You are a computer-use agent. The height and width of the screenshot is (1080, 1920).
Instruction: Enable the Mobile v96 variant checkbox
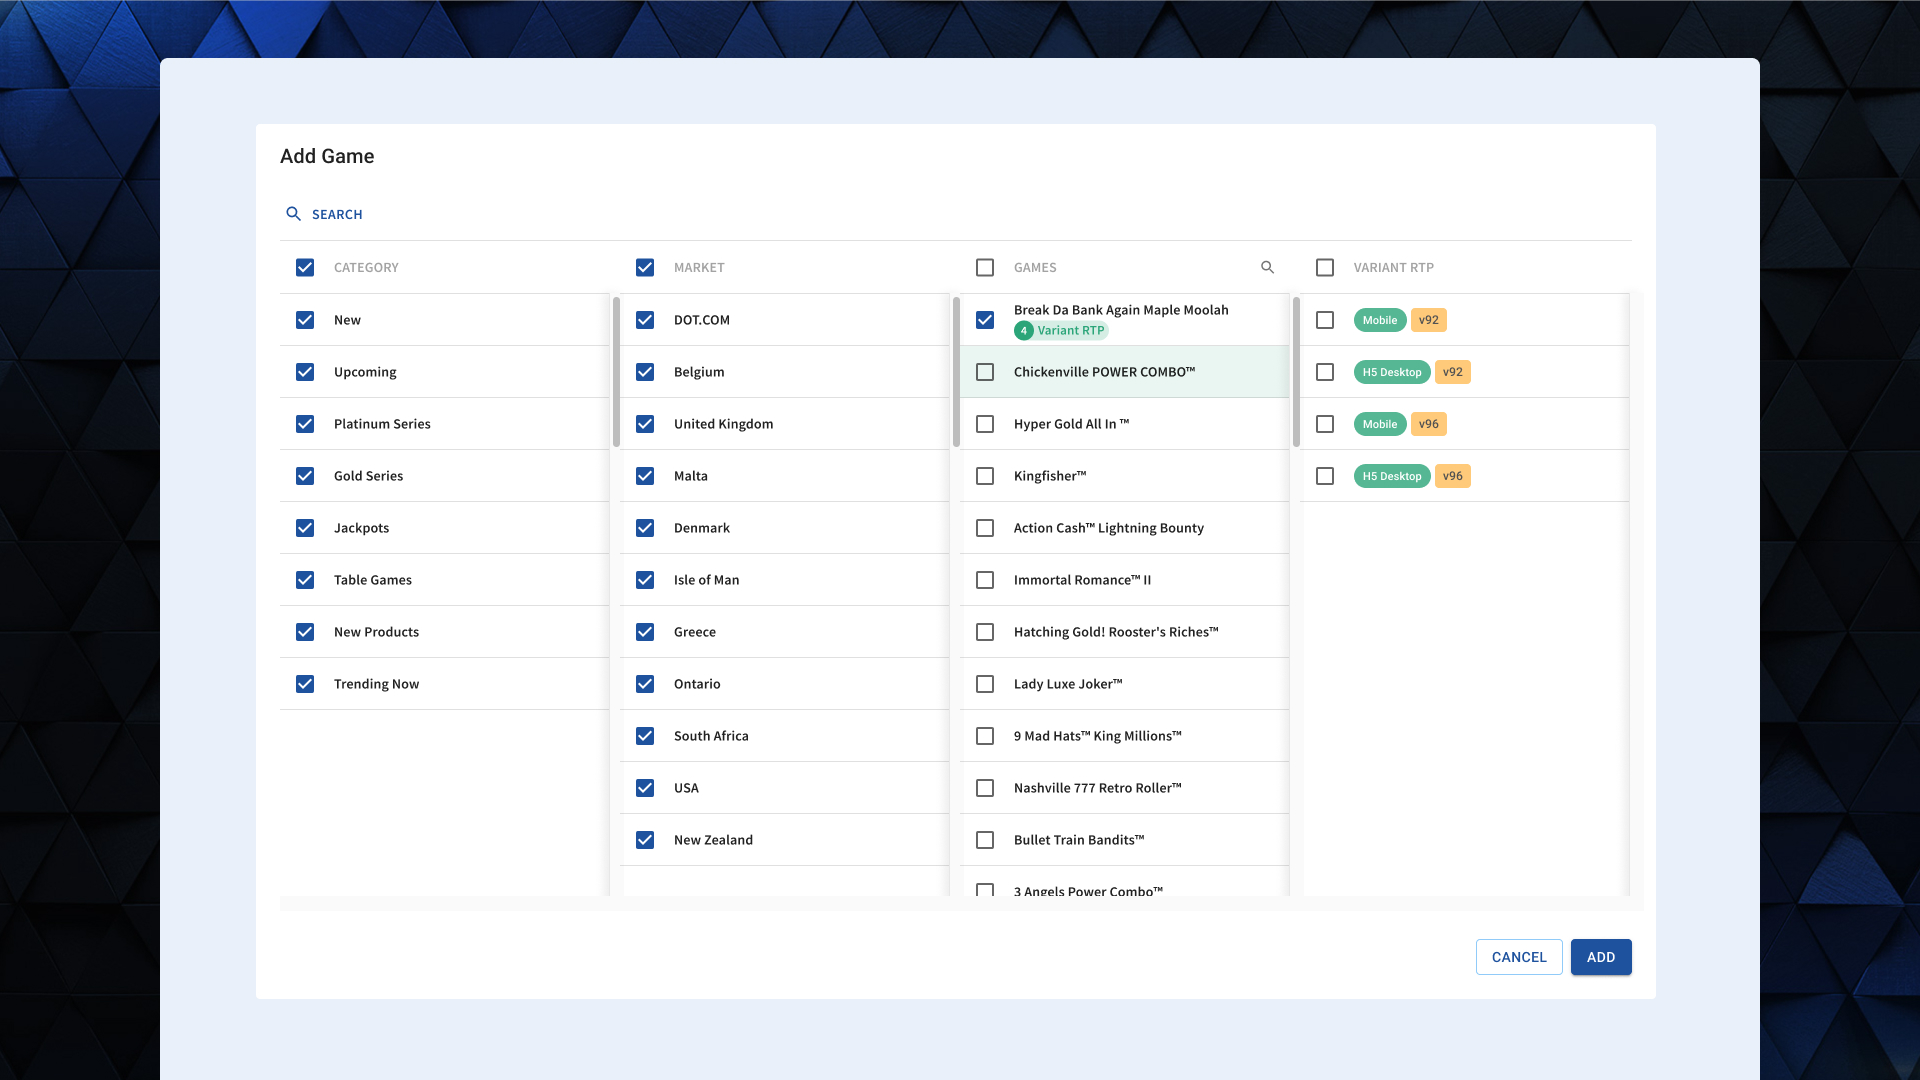point(1325,424)
